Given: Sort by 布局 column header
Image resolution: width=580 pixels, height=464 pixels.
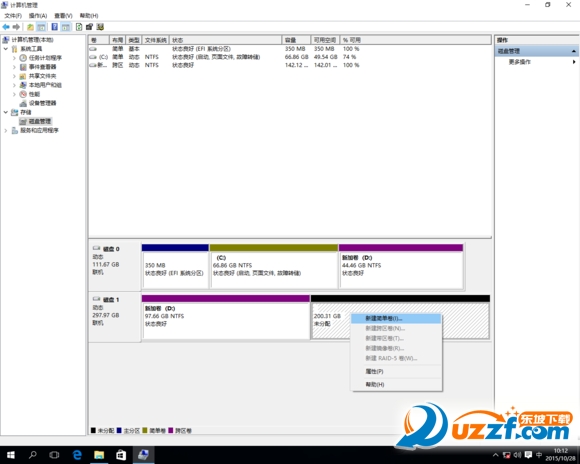Looking at the screenshot, I should pyautogui.click(x=118, y=40).
